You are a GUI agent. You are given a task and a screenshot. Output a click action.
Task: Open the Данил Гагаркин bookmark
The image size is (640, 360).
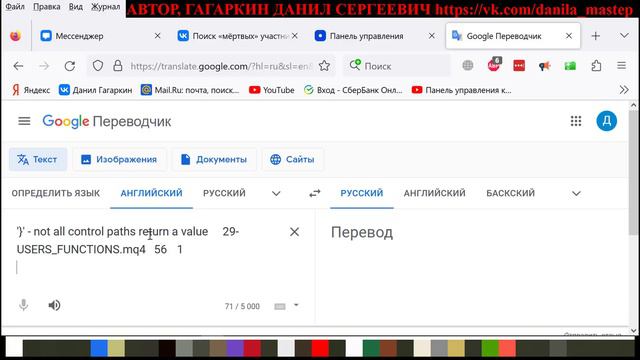coord(96,90)
